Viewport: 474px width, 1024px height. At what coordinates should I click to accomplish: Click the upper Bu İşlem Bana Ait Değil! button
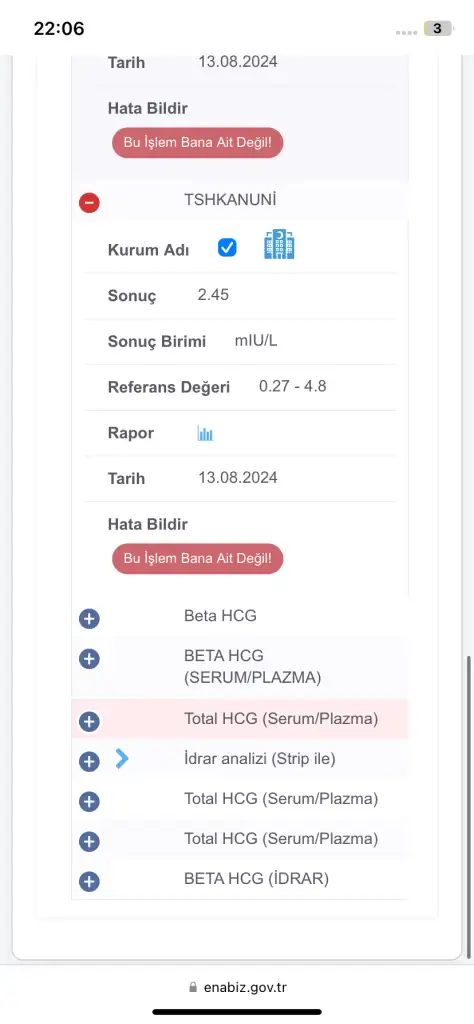tap(198, 142)
